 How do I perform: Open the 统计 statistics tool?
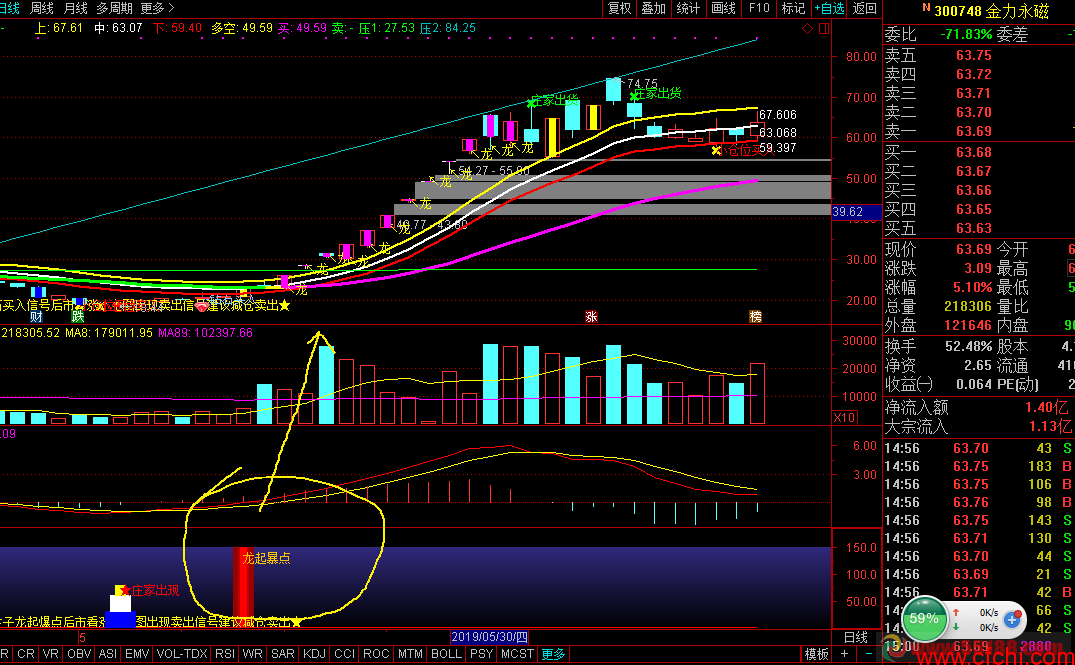688,8
